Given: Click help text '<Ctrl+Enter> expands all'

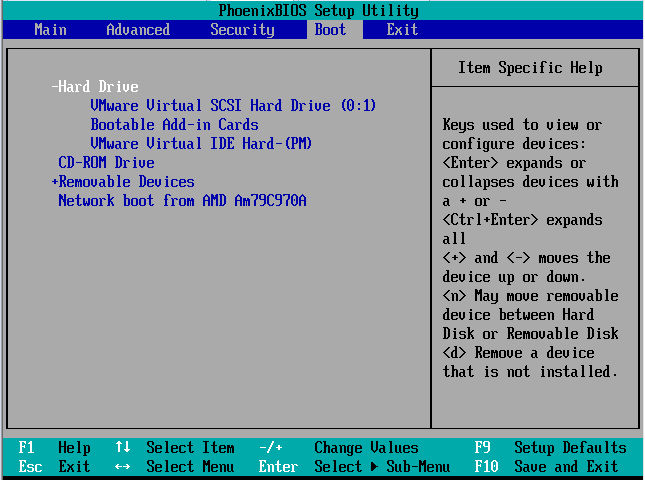Looking at the screenshot, I should [x=522, y=229].
